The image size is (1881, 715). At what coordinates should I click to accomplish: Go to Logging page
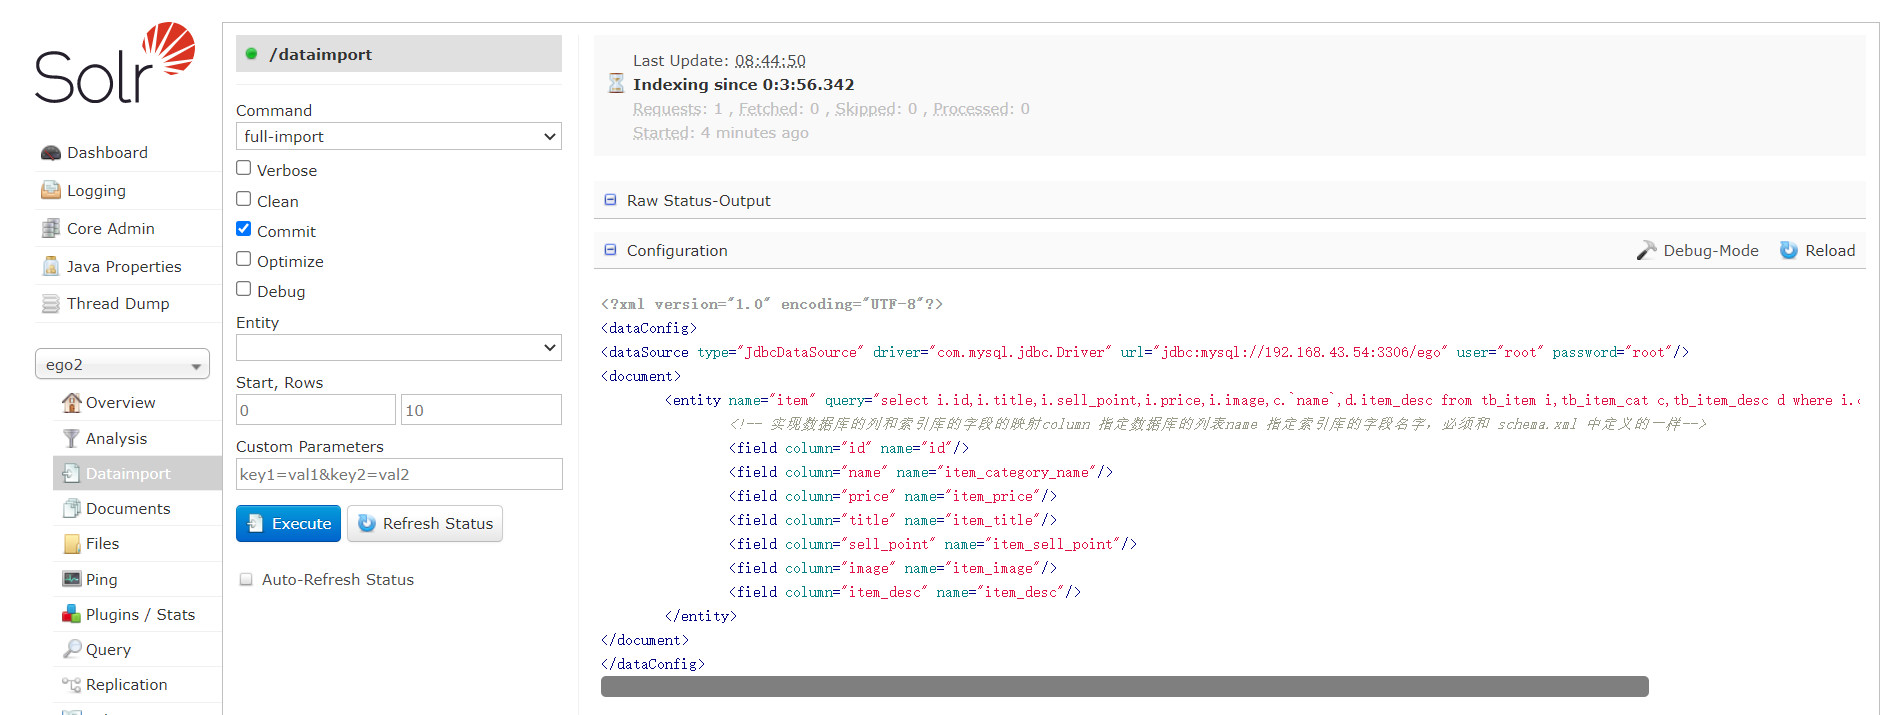96,191
